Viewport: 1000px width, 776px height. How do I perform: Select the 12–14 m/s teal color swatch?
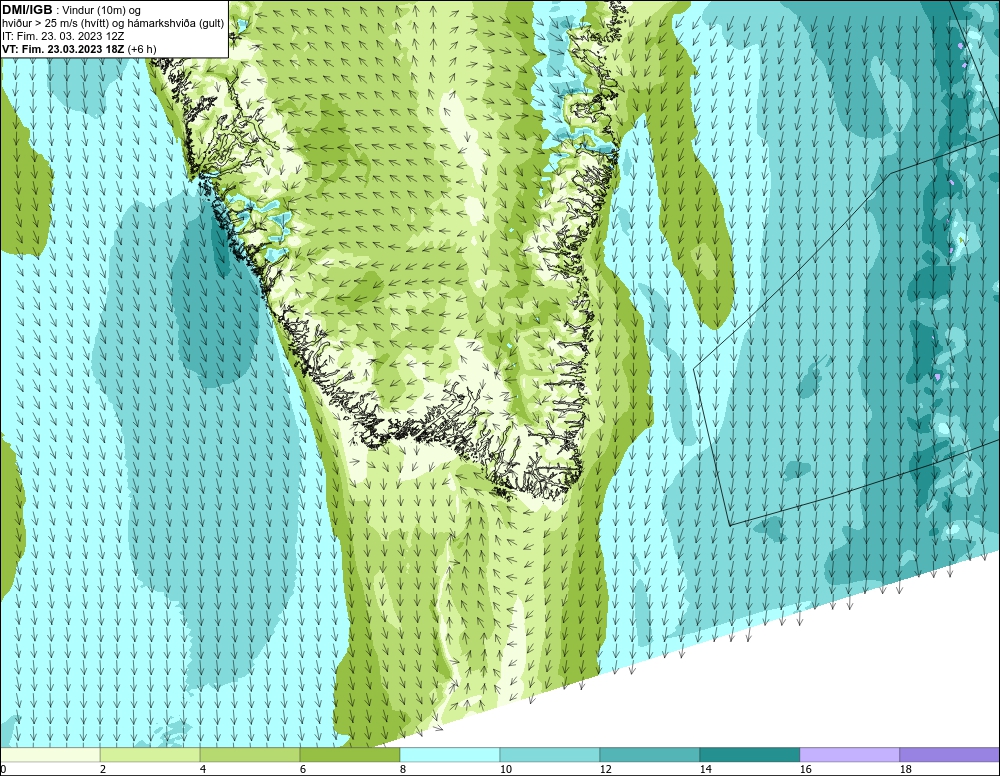coord(649,755)
